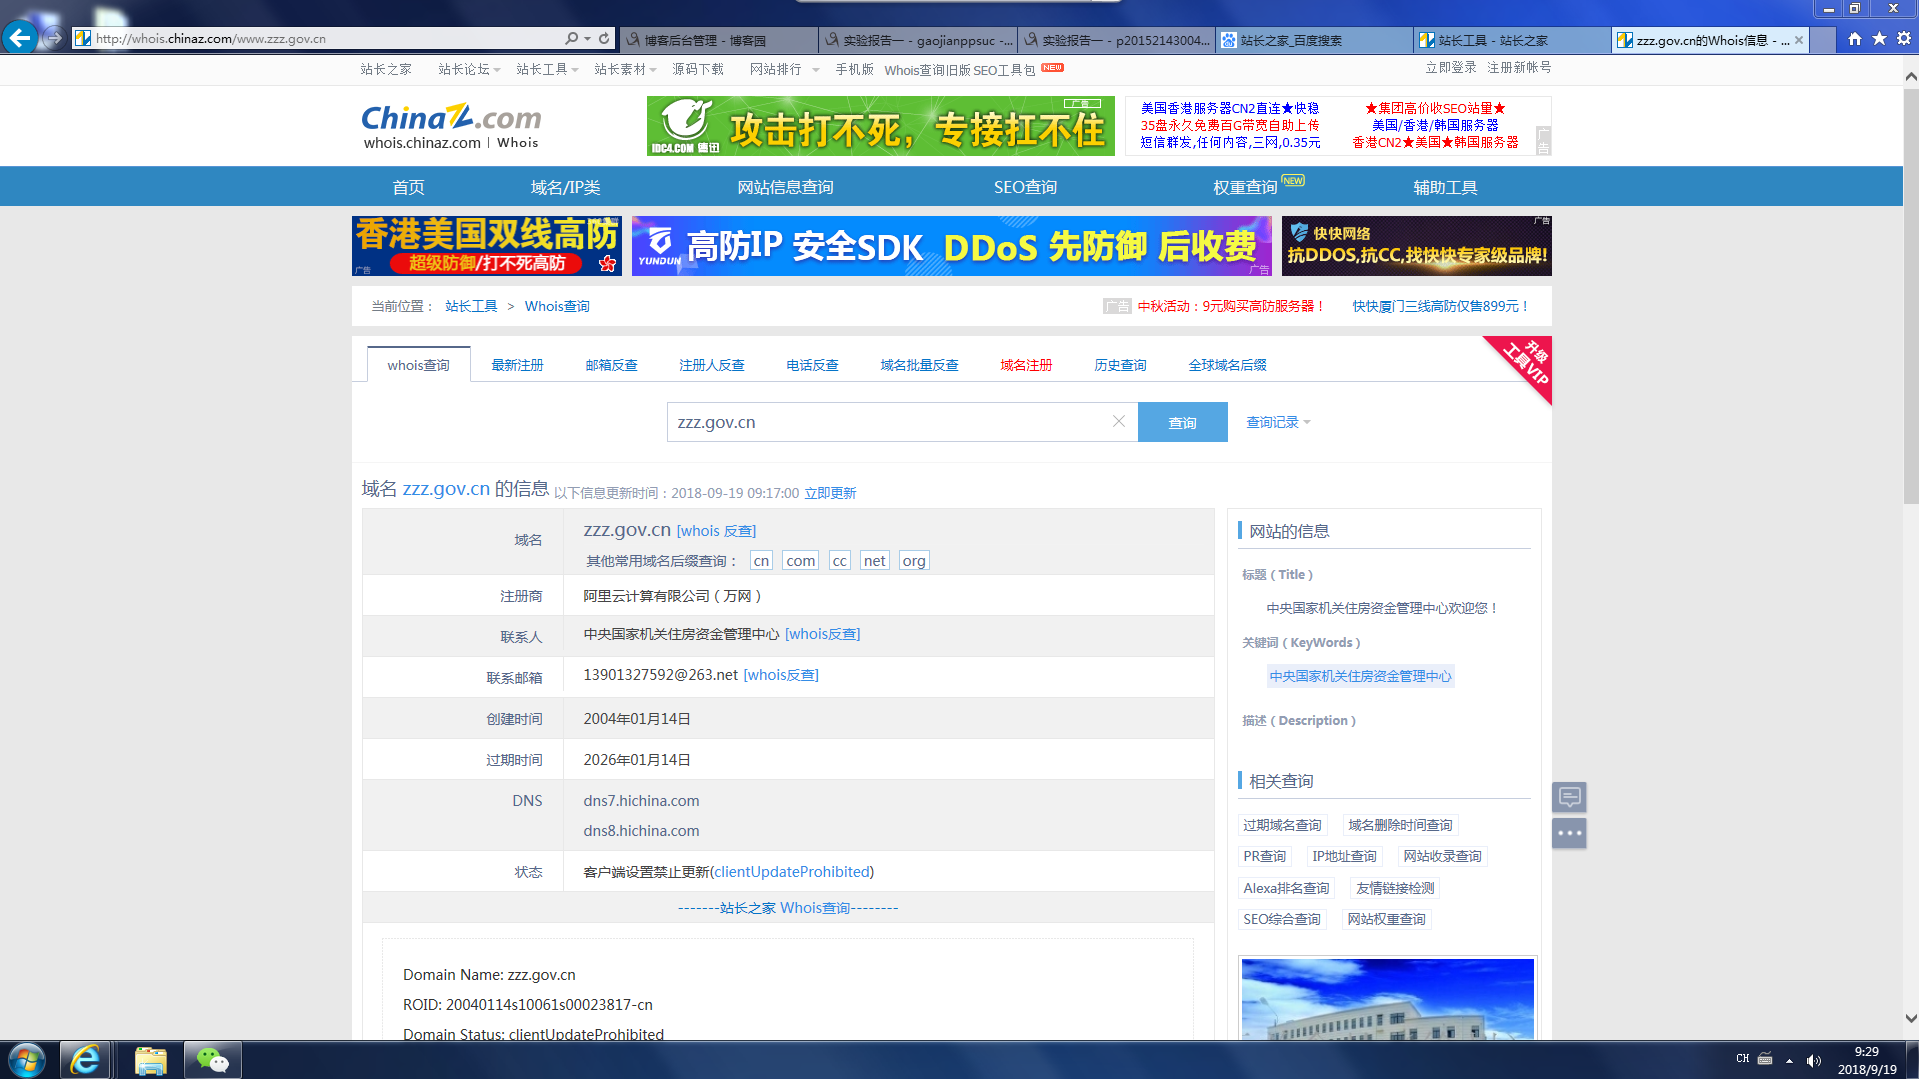Open the 查询记录 history dropdown
Screen dimensions: 1919x1079
pos(1278,422)
